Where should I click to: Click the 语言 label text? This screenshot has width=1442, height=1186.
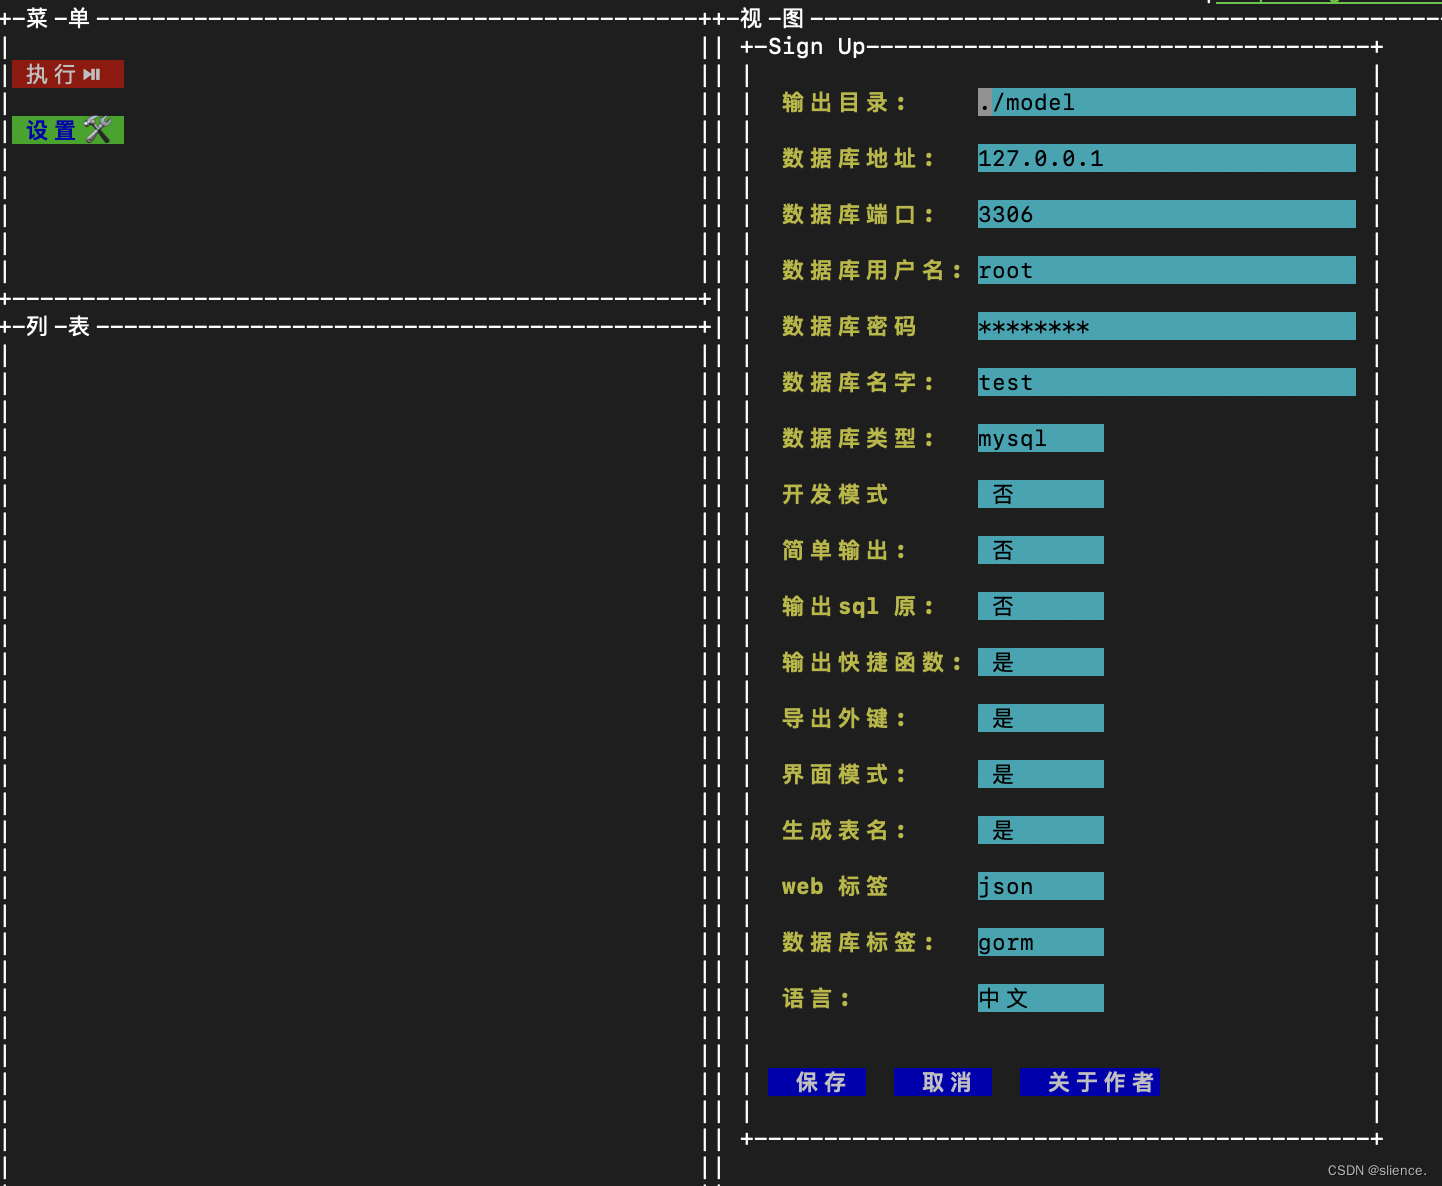pyautogui.click(x=816, y=998)
